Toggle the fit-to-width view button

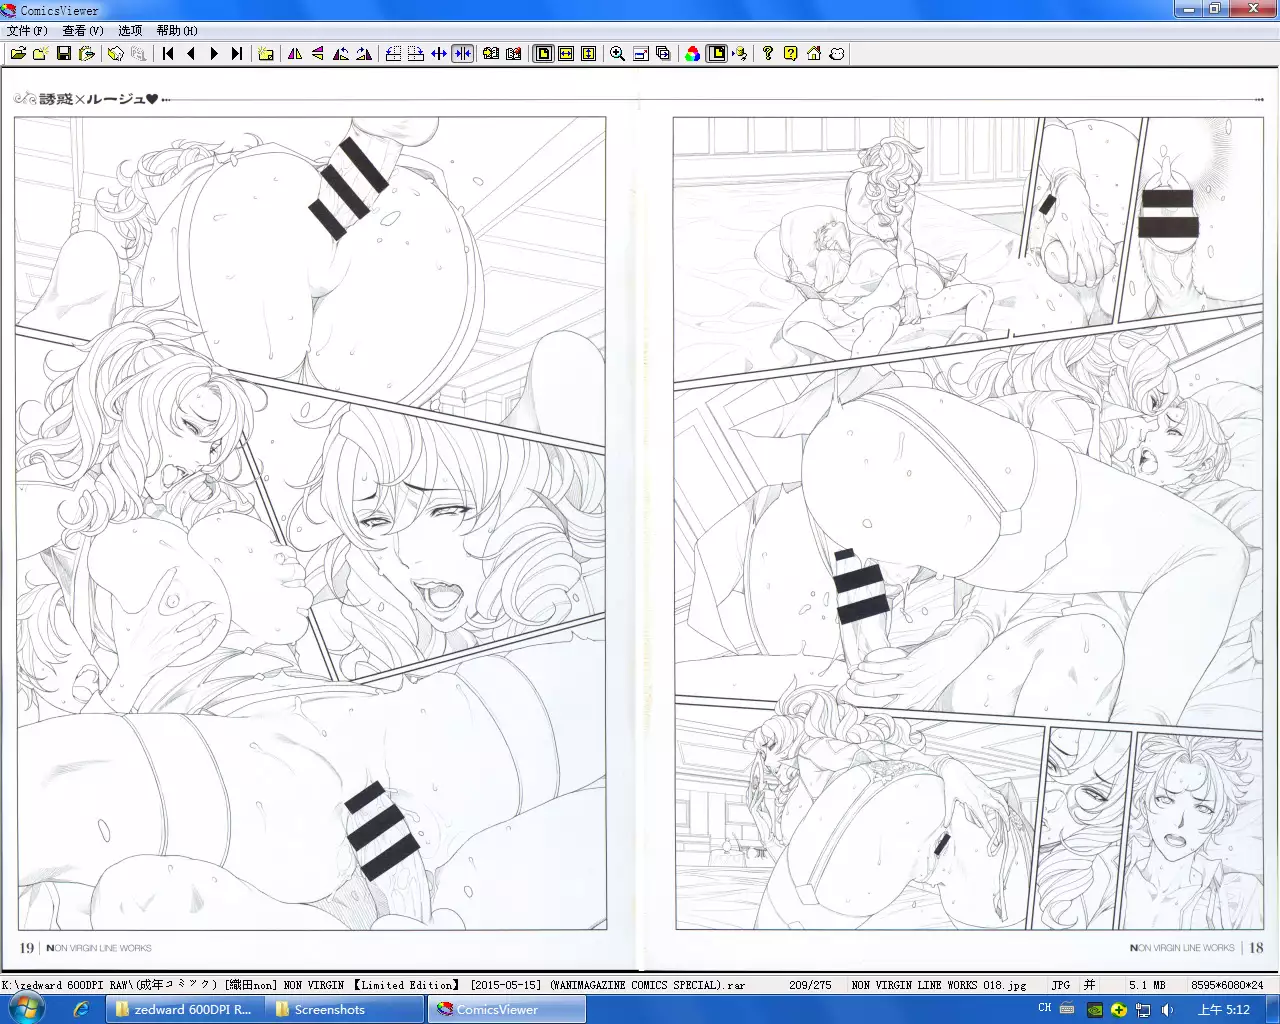tap(566, 54)
